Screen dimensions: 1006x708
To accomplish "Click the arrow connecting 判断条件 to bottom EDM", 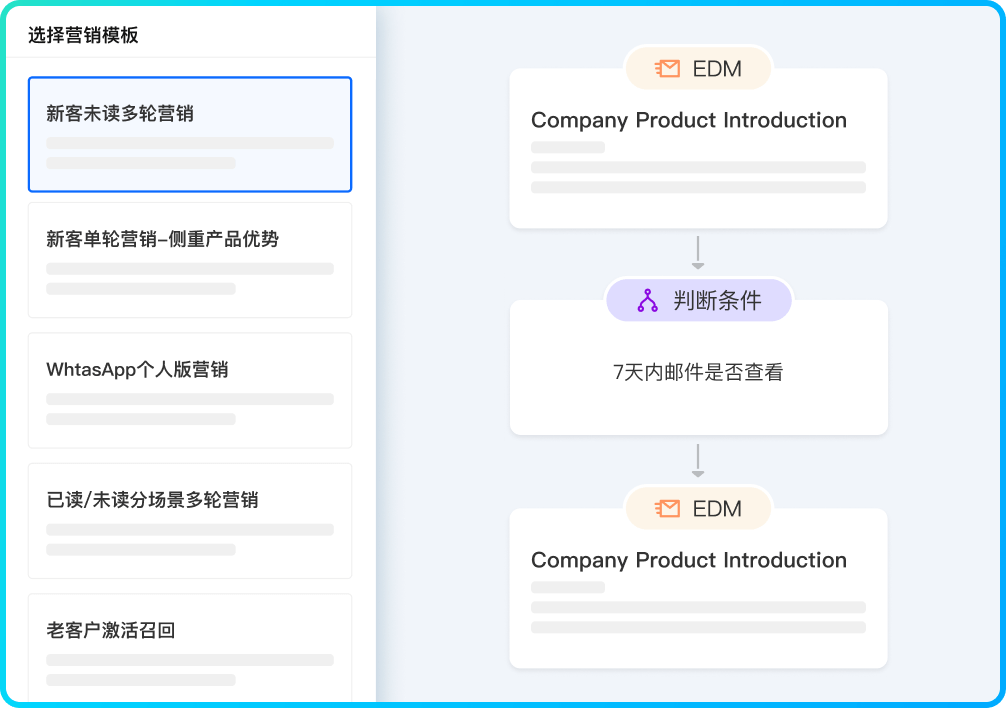I will [x=698, y=461].
